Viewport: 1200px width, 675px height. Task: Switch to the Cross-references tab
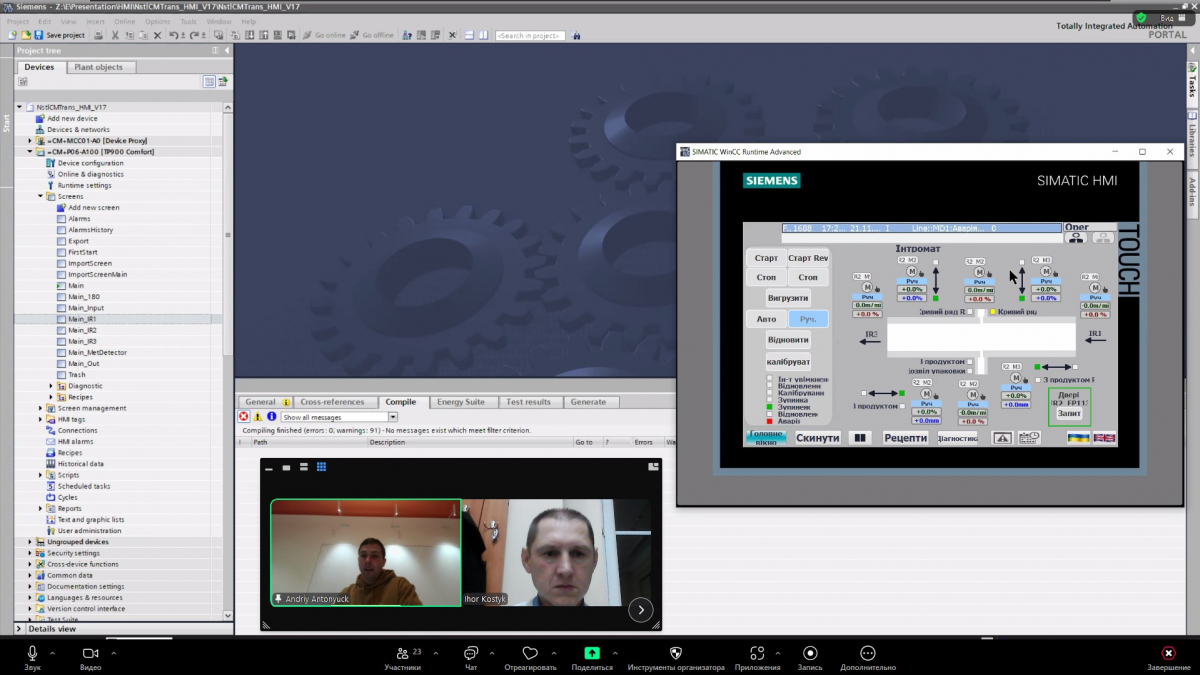[x=332, y=402]
